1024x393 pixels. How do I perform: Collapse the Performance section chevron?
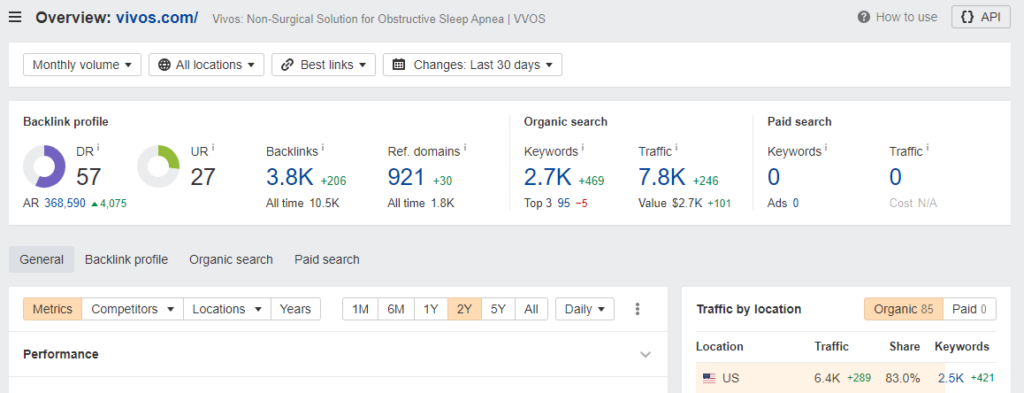(645, 354)
